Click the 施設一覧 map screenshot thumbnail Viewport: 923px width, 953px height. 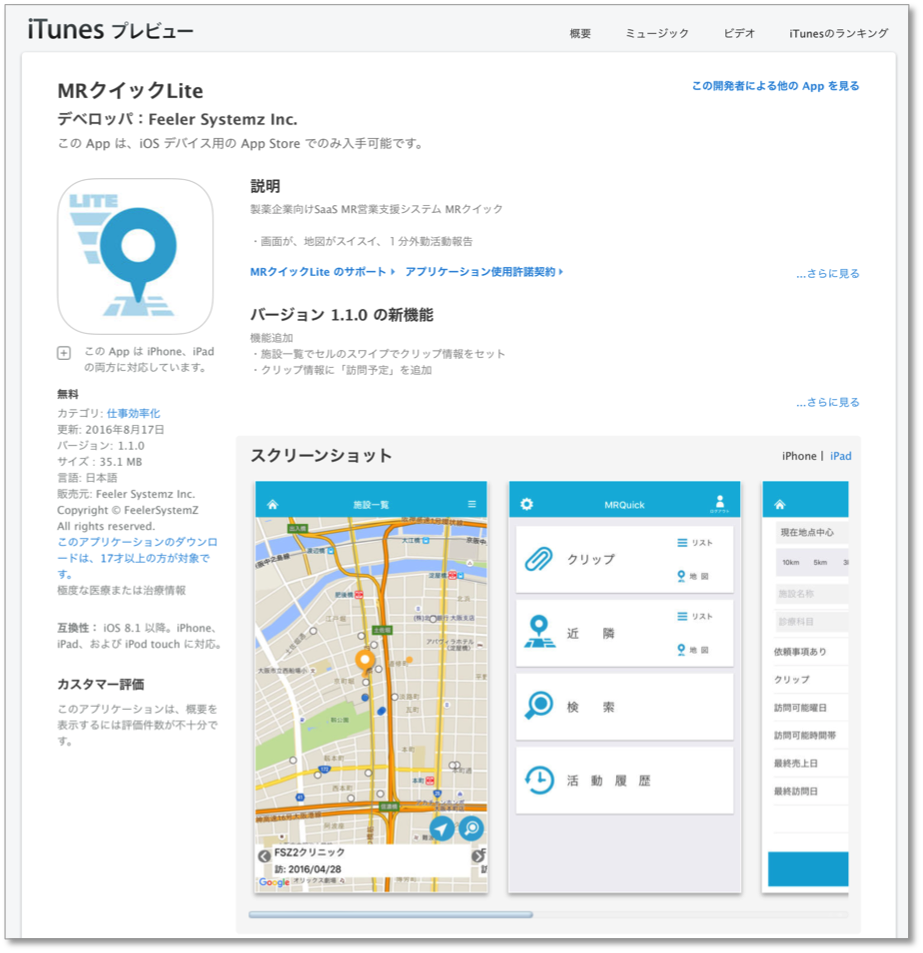coord(371,687)
